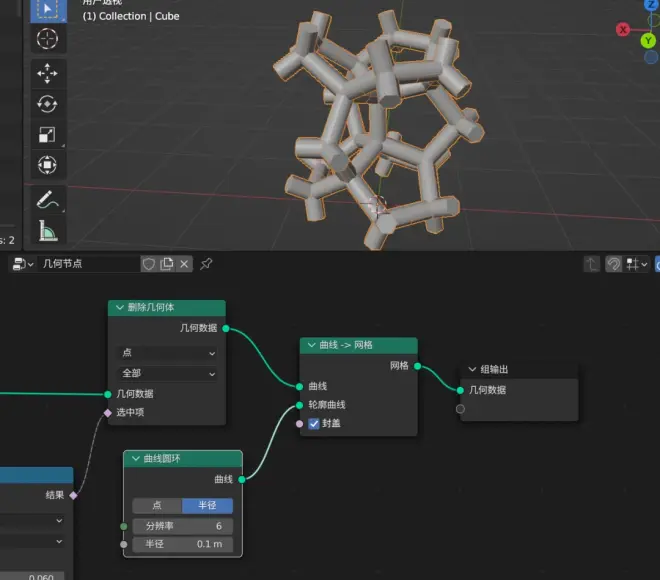Collapse the 删除几何体 node
660x580 pixels.
pos(120,308)
